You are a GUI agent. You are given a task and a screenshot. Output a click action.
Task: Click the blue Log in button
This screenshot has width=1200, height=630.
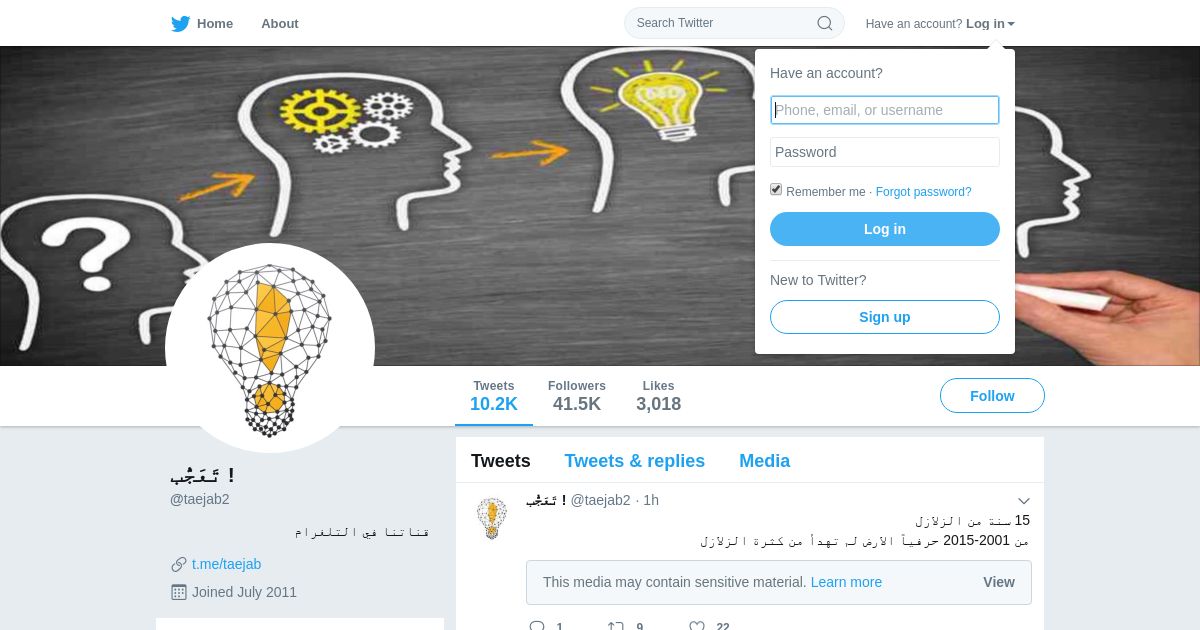885,229
